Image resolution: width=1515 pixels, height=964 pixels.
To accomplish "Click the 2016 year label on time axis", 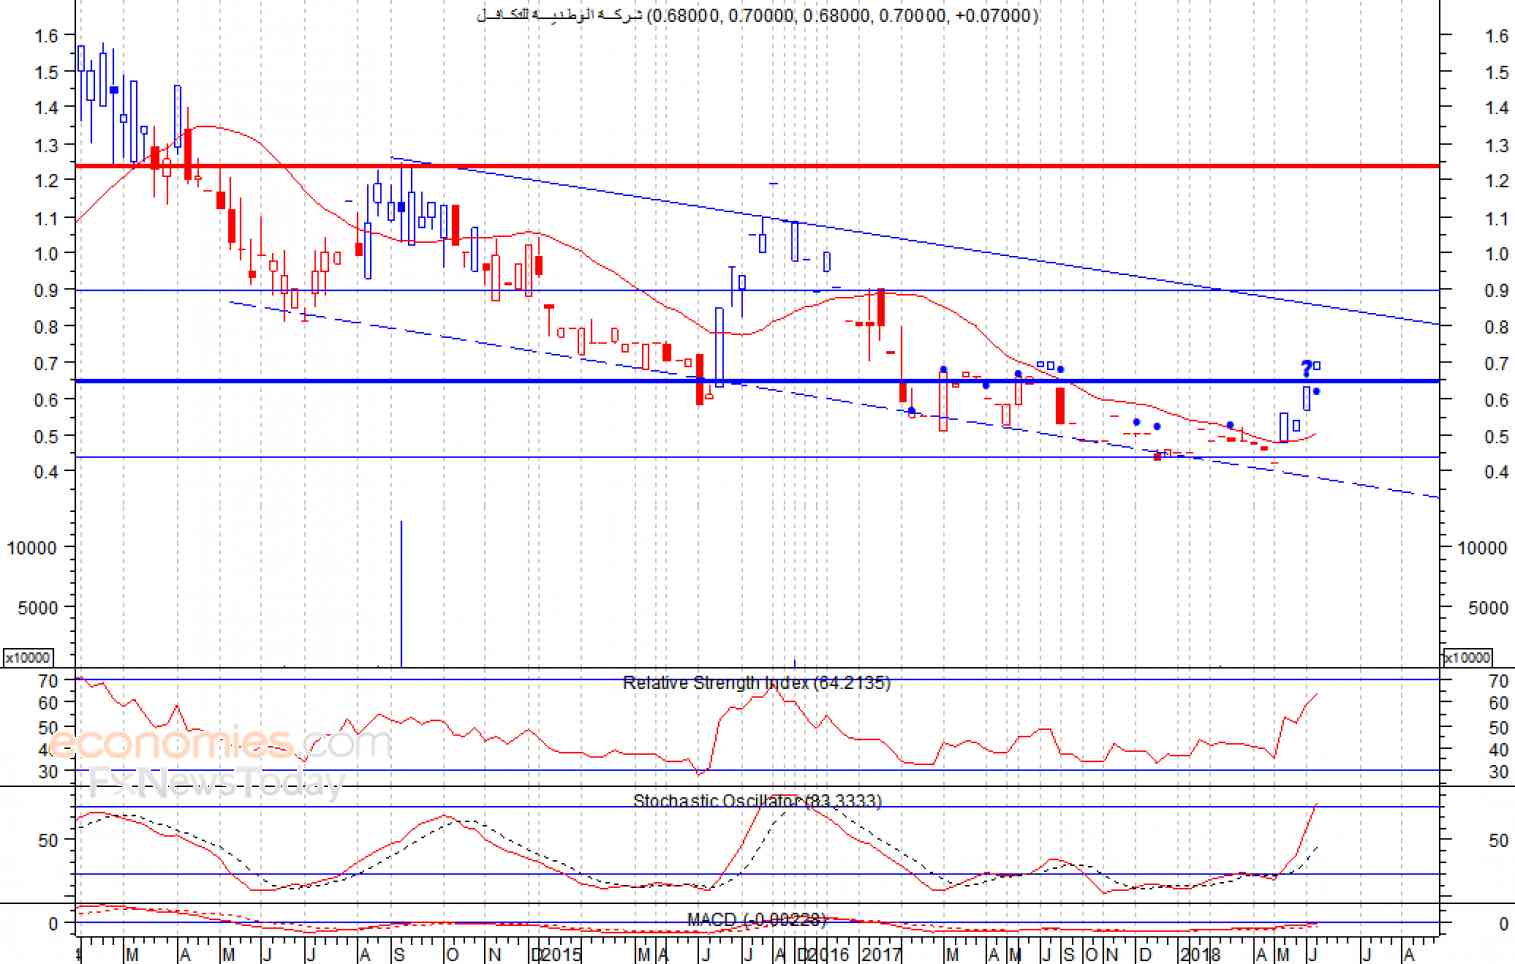I will (x=828, y=954).
